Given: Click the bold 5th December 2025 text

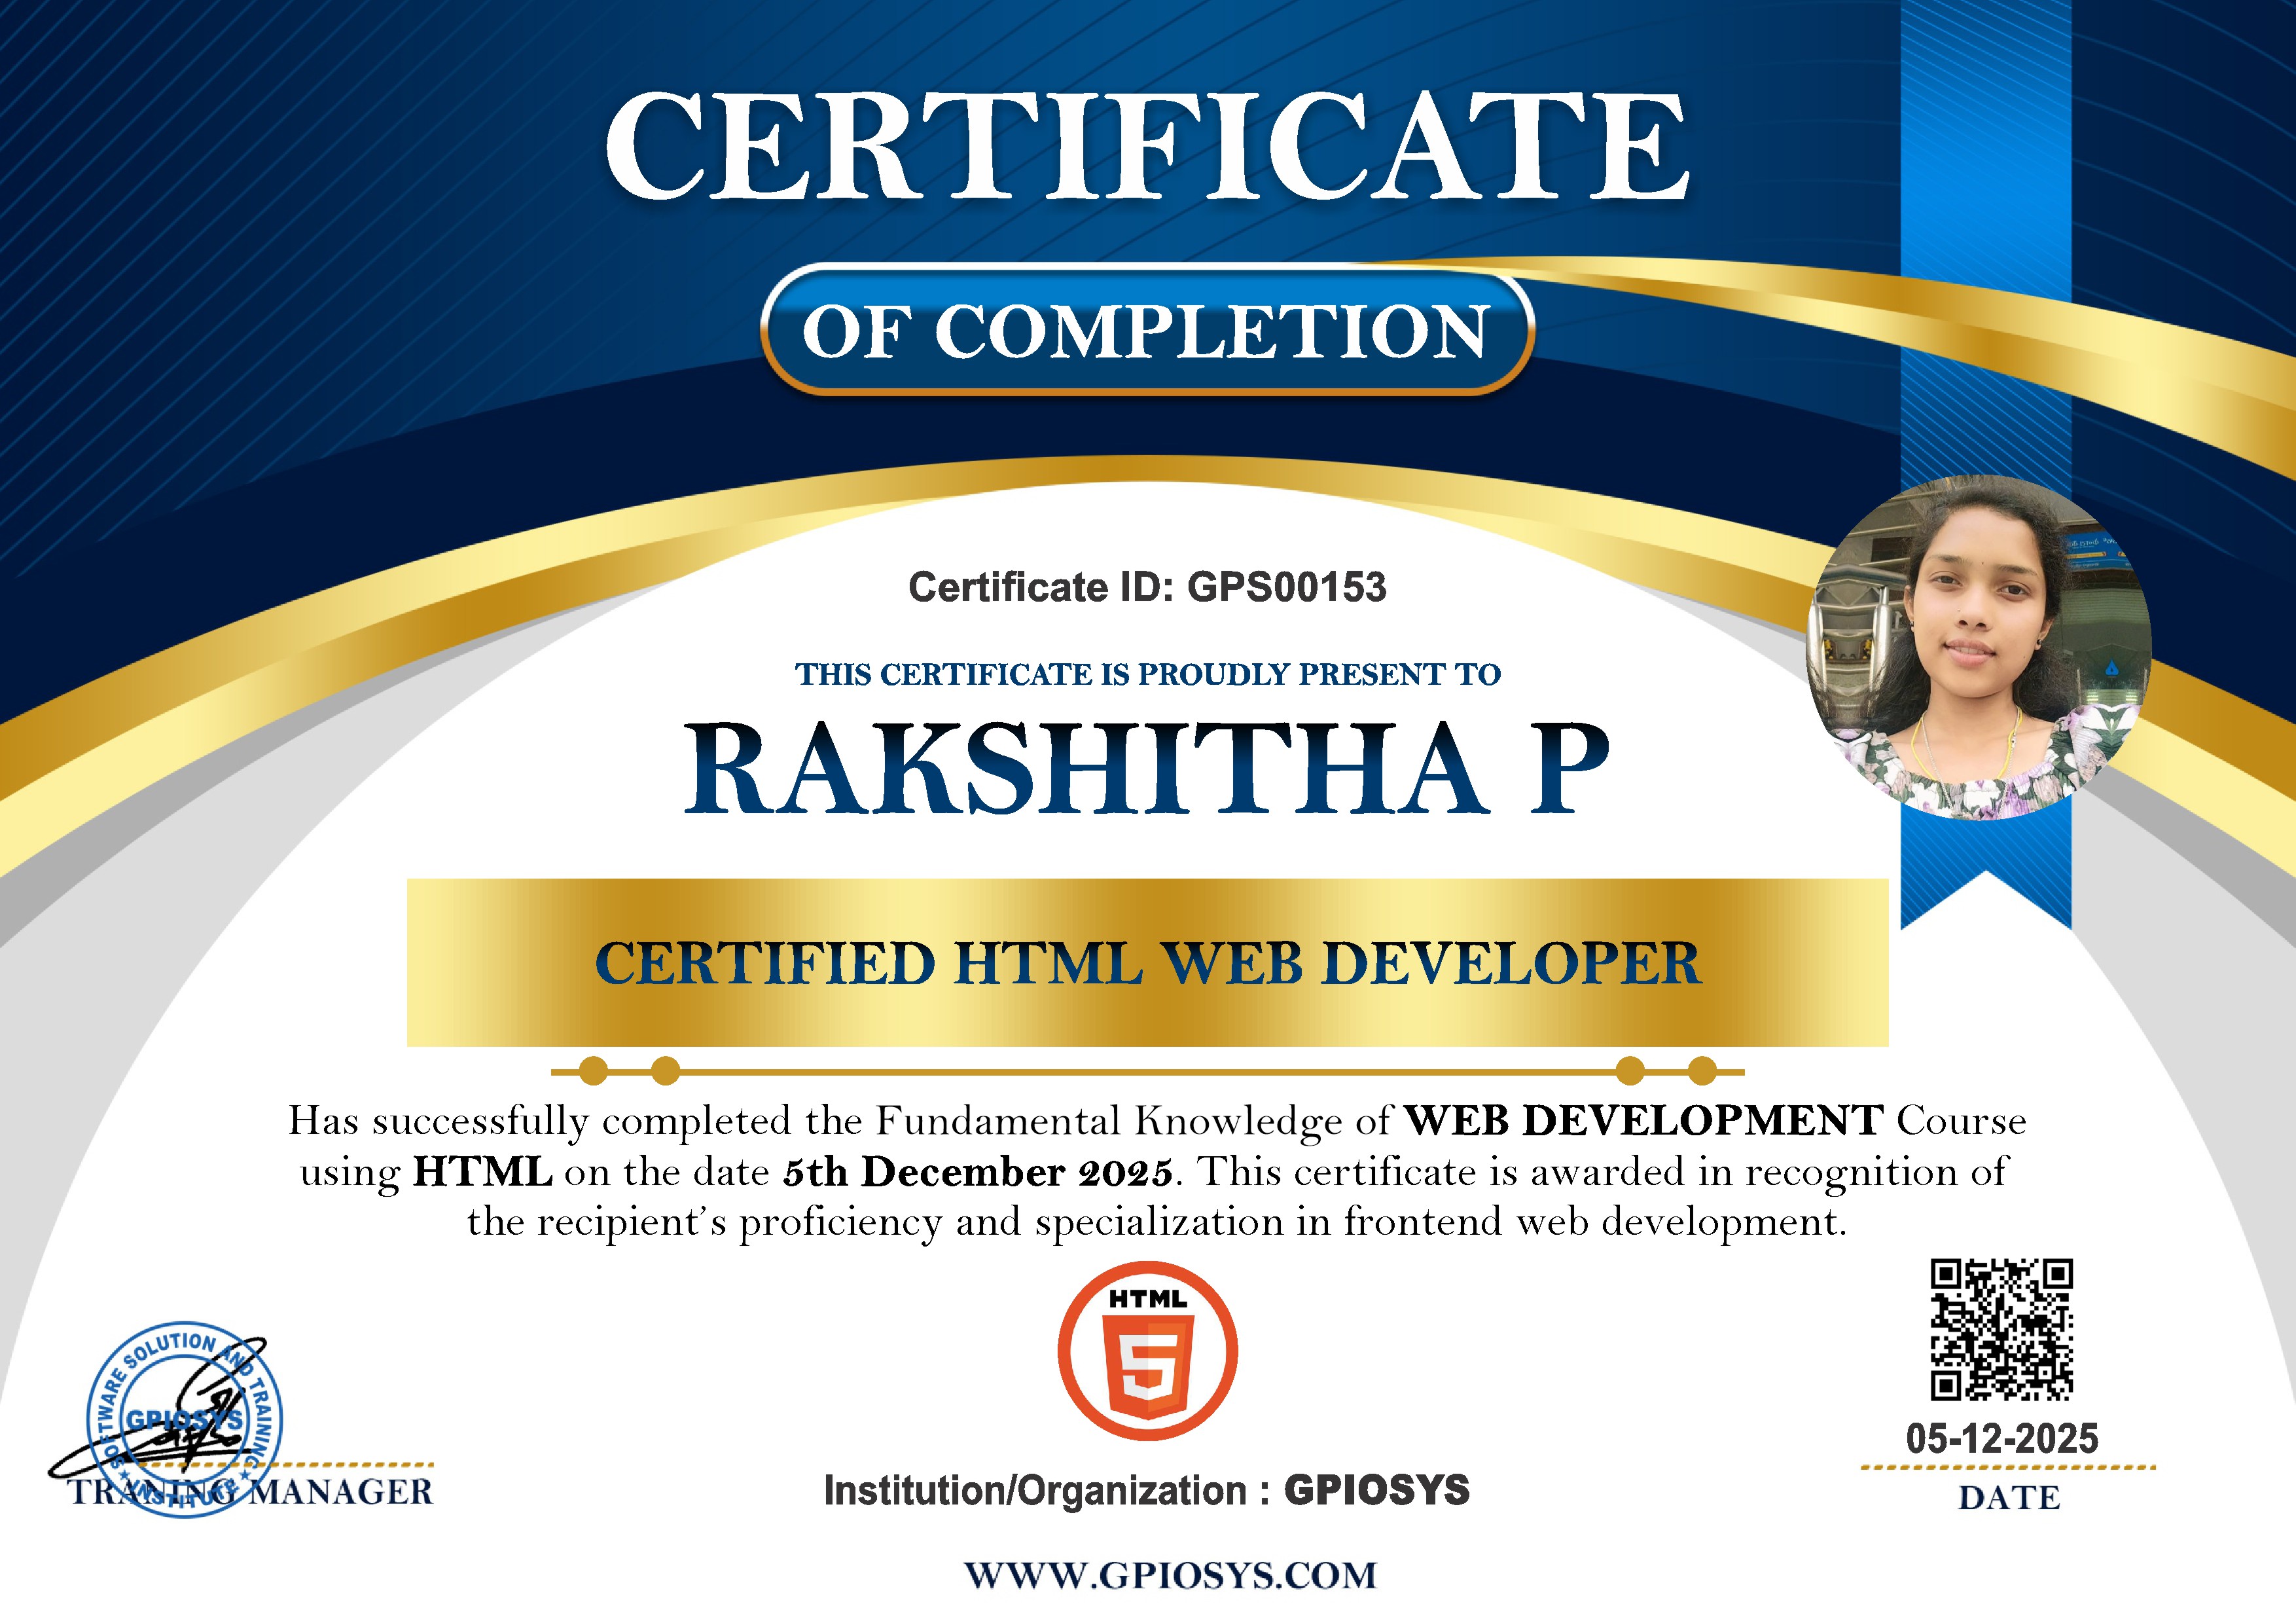Looking at the screenshot, I should tap(977, 1171).
